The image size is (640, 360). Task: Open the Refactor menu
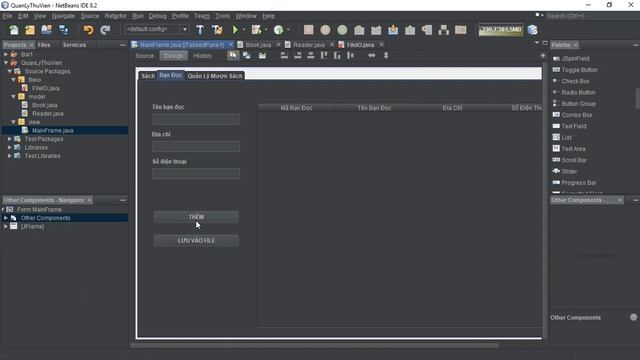point(116,16)
